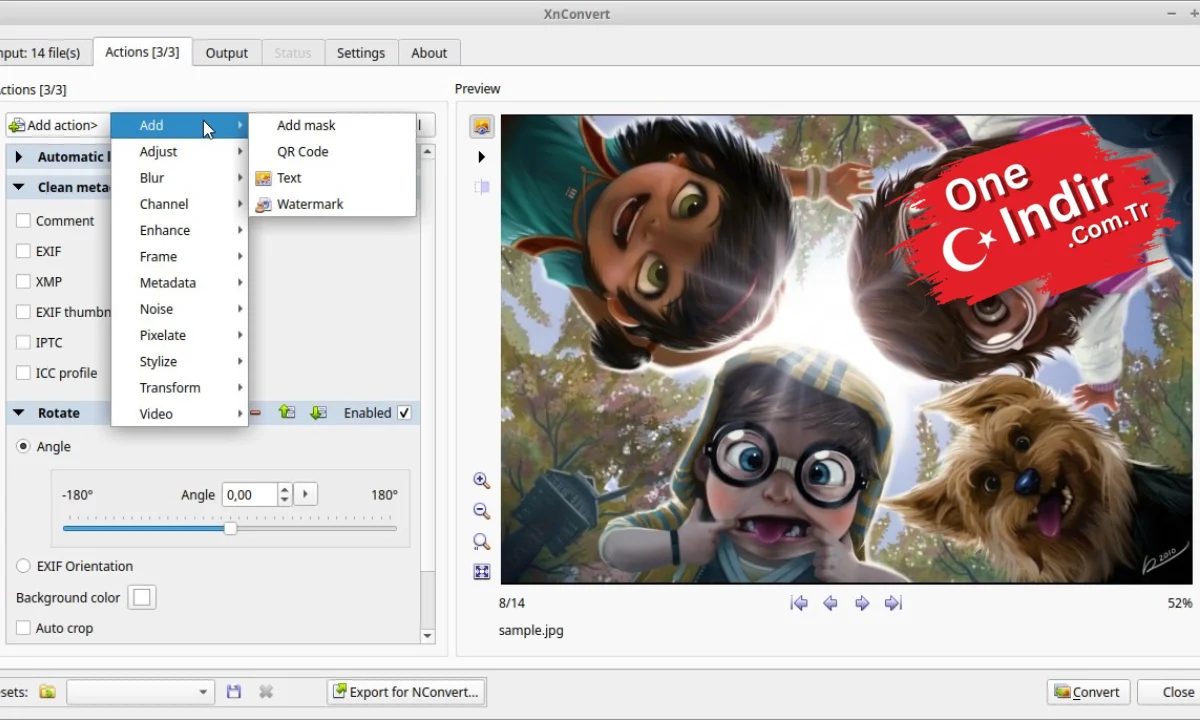
Task: Click the Add action button
Action: [57, 125]
